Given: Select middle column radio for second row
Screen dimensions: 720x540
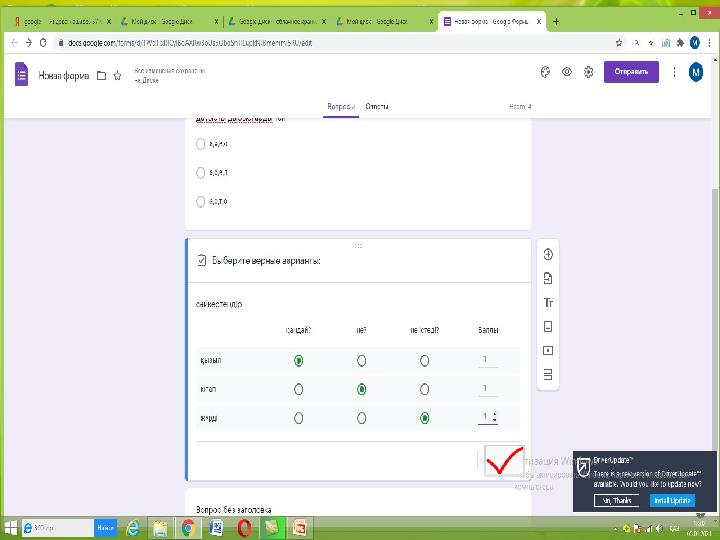Looking at the screenshot, I should [361, 389].
